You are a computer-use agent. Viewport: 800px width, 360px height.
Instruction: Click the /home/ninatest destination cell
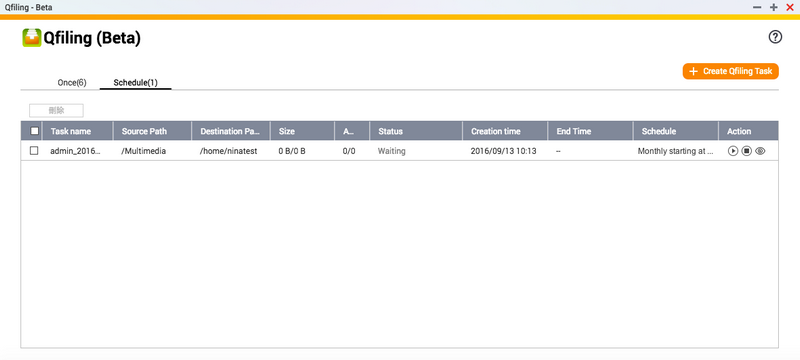pos(229,151)
